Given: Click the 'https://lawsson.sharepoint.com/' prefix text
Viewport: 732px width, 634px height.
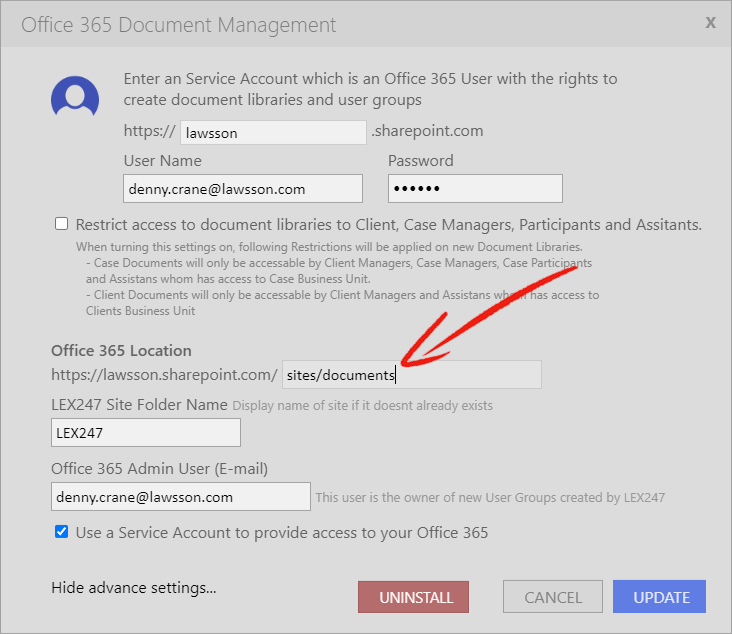Looking at the screenshot, I should pos(164,374).
